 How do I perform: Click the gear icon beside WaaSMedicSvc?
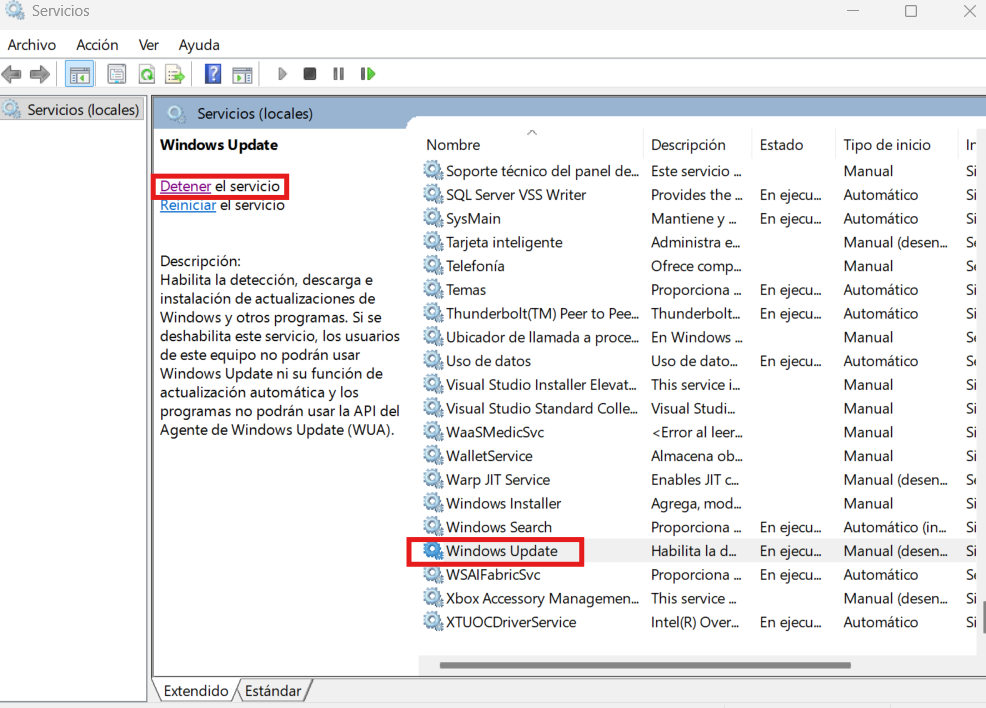tap(433, 431)
